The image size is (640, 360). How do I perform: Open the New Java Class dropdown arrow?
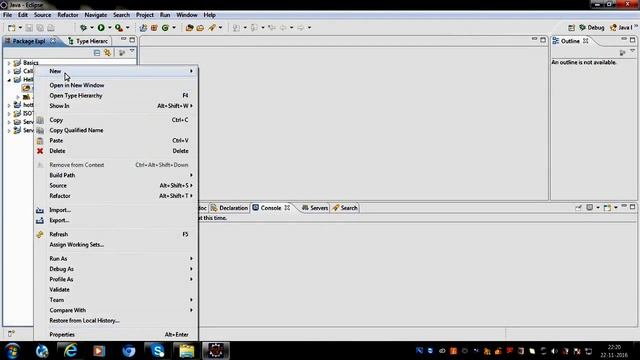pos(174,28)
